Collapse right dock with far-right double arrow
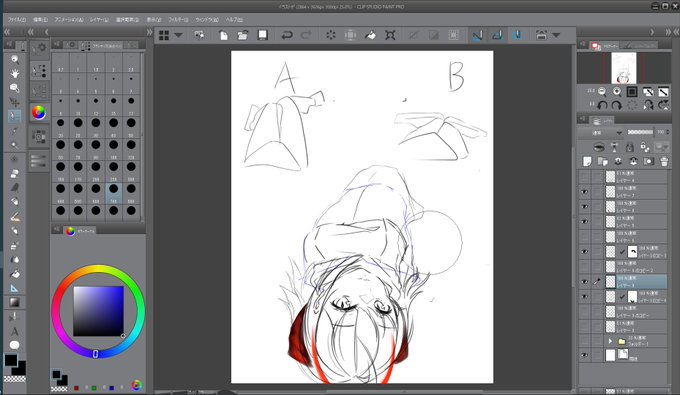Screen dimensions: 680x395 coord(675,32)
